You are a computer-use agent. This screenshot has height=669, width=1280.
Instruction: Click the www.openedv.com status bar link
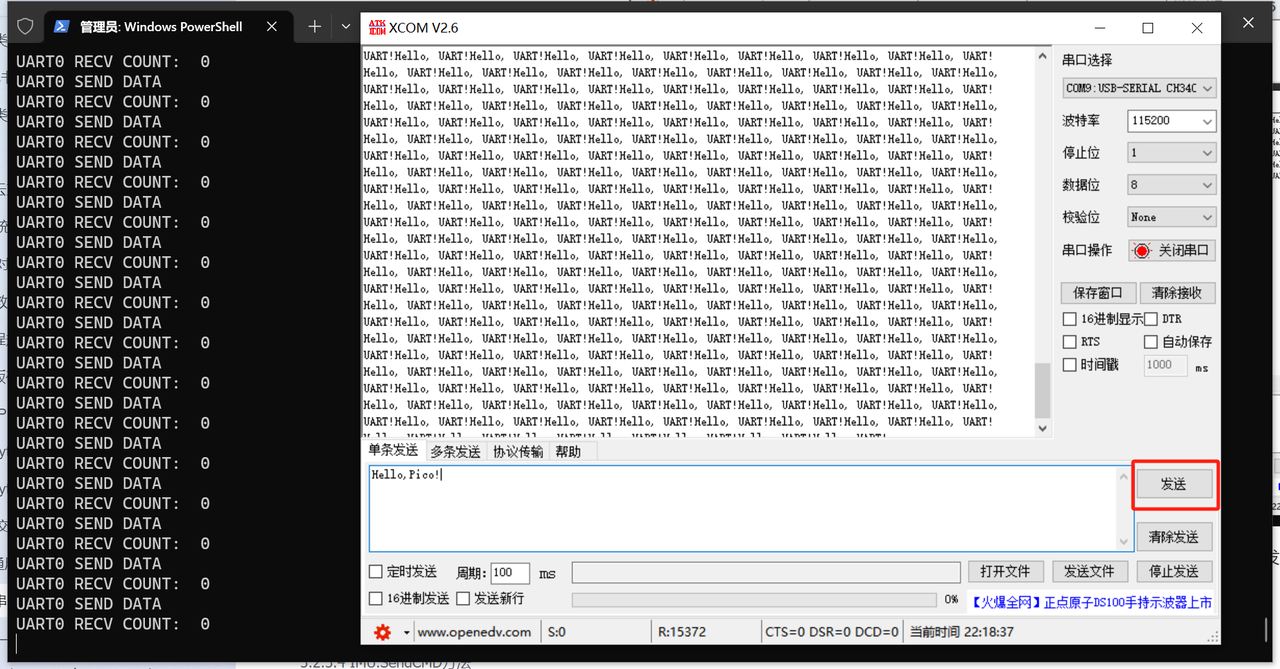(x=474, y=632)
